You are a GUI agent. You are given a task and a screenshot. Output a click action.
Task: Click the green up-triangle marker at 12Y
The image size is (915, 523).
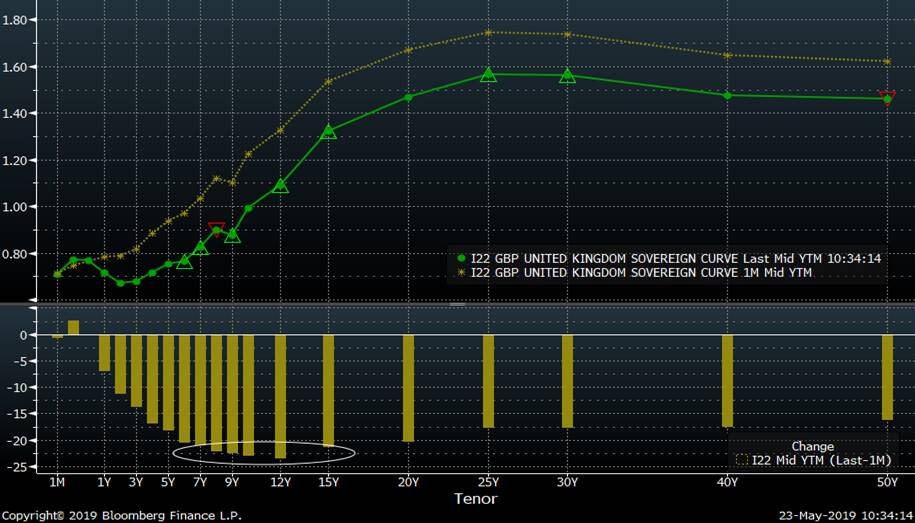point(281,186)
